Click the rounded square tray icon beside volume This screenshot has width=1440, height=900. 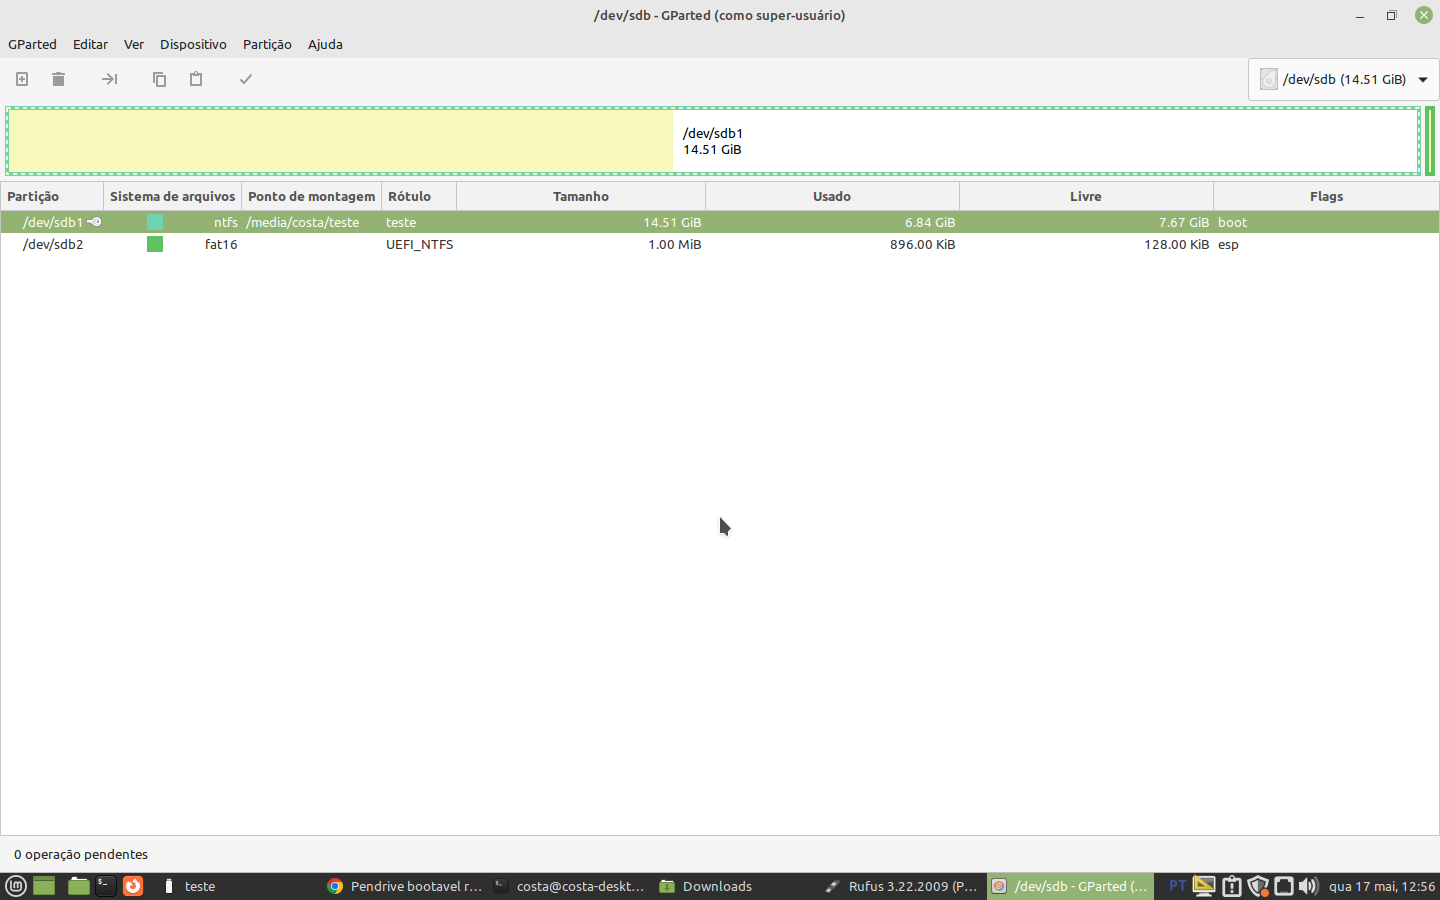(1284, 886)
